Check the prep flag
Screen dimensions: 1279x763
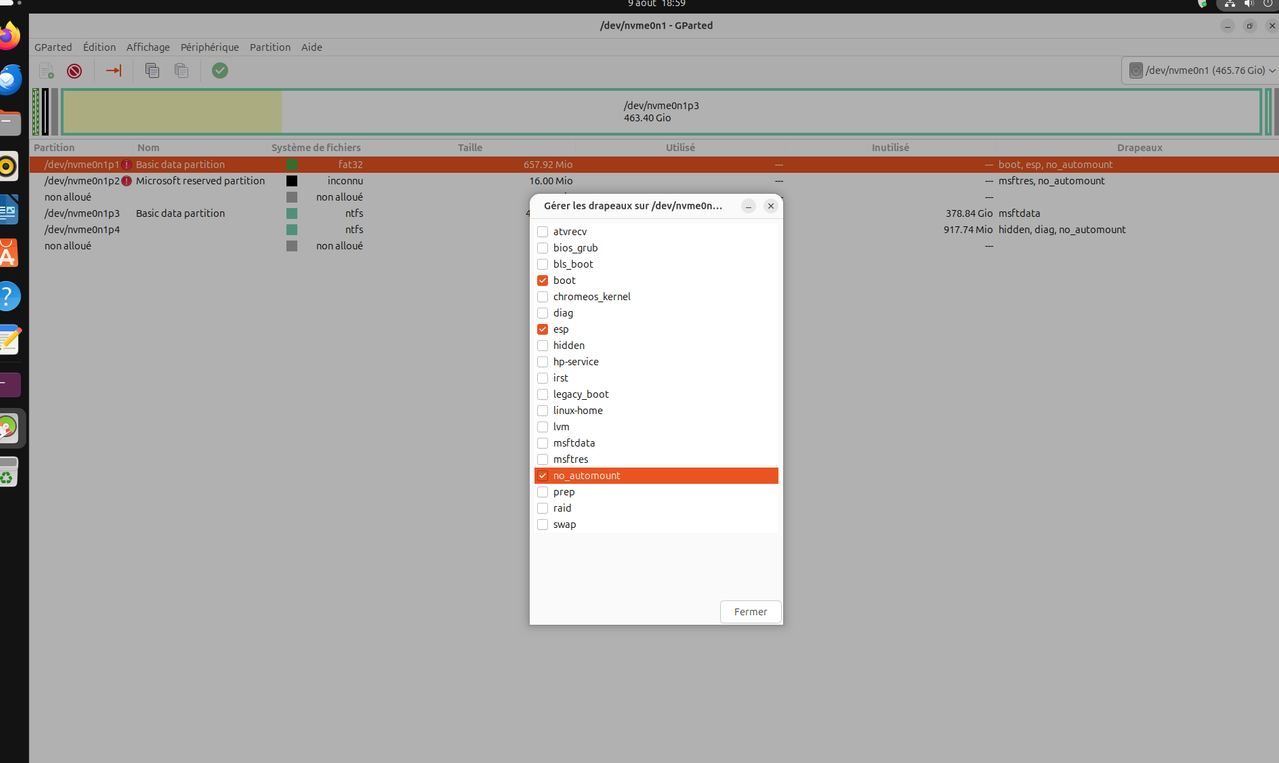point(543,492)
